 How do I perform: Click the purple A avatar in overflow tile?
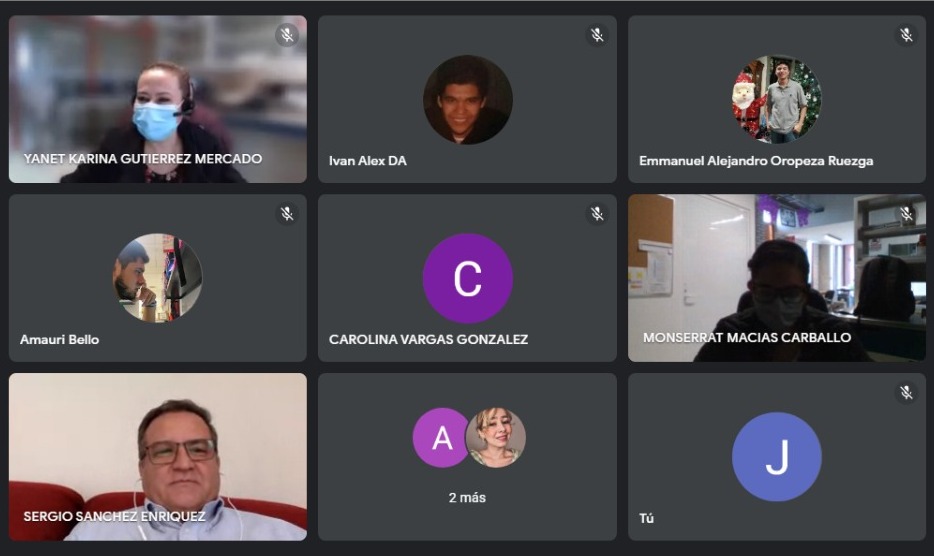[442, 438]
